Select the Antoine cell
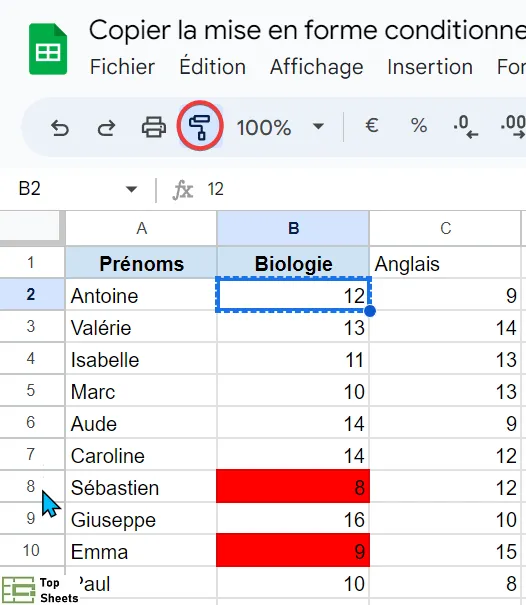 tap(141, 295)
